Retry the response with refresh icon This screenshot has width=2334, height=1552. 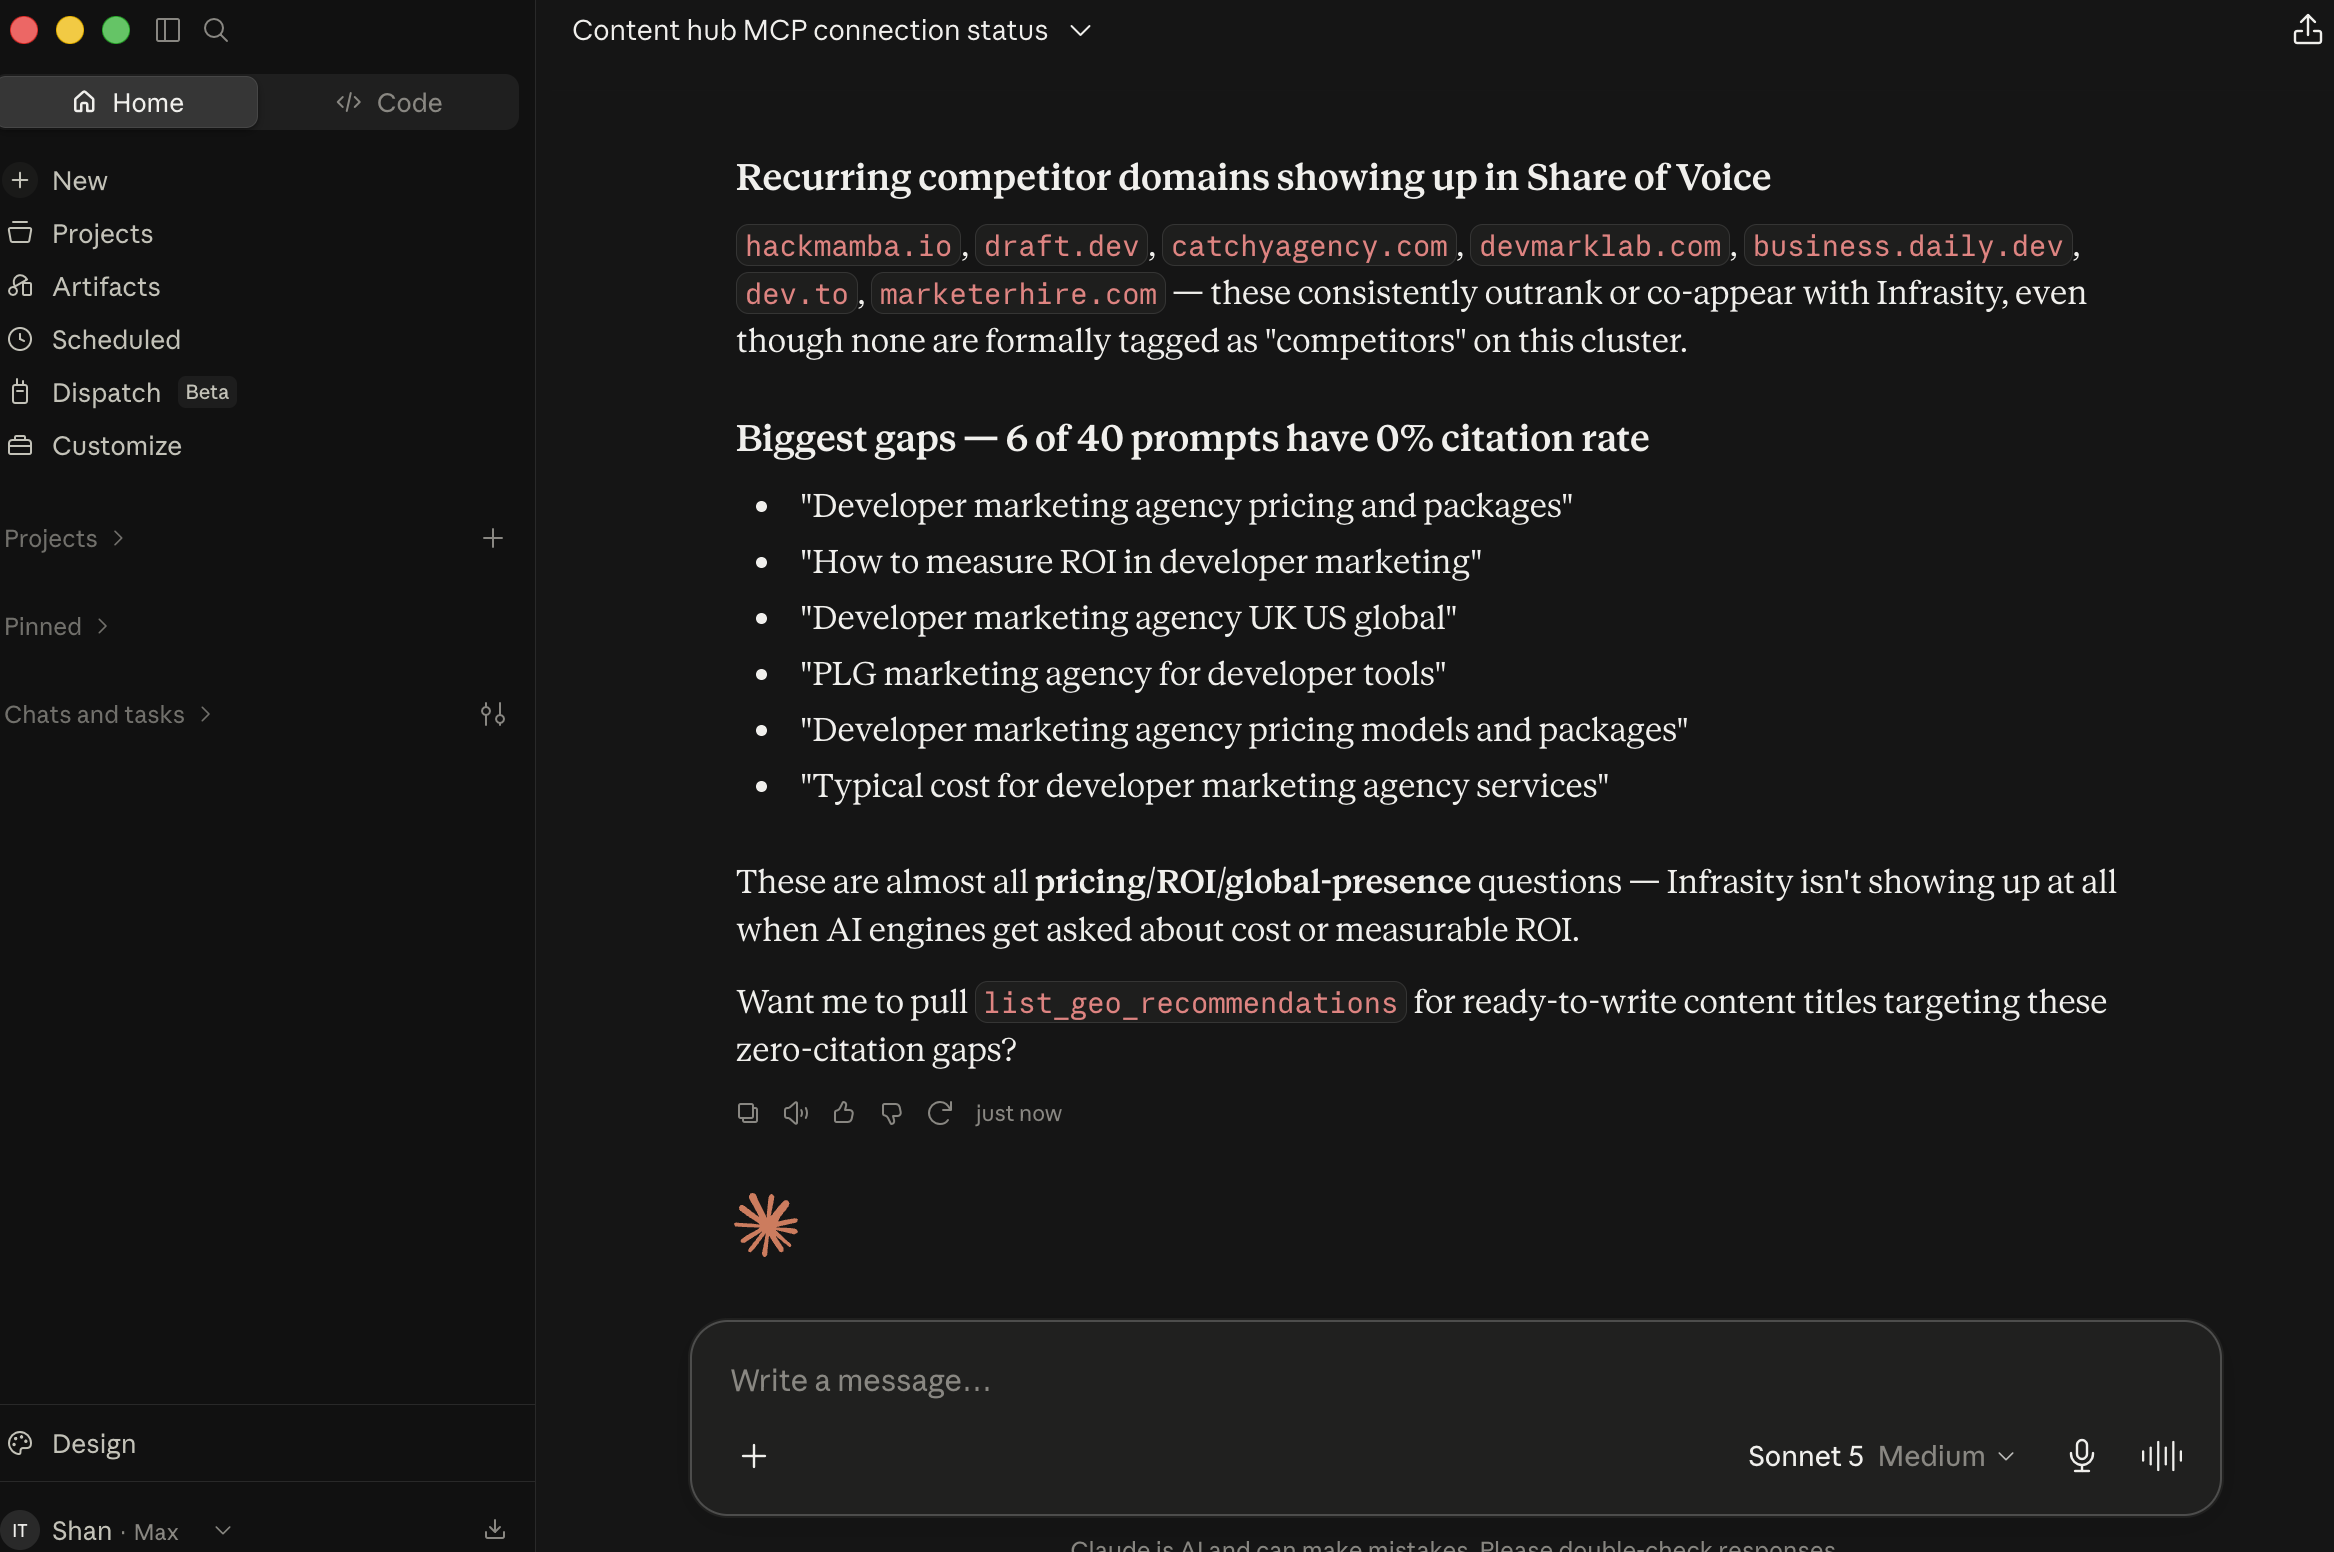point(940,1112)
